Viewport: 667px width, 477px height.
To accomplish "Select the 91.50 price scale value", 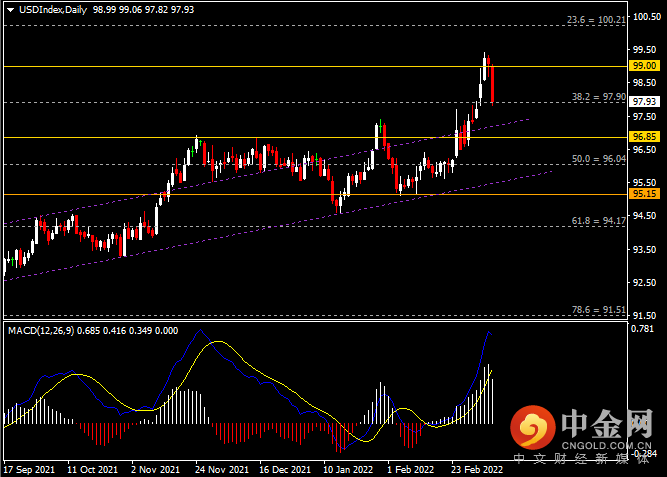I will 644,316.
